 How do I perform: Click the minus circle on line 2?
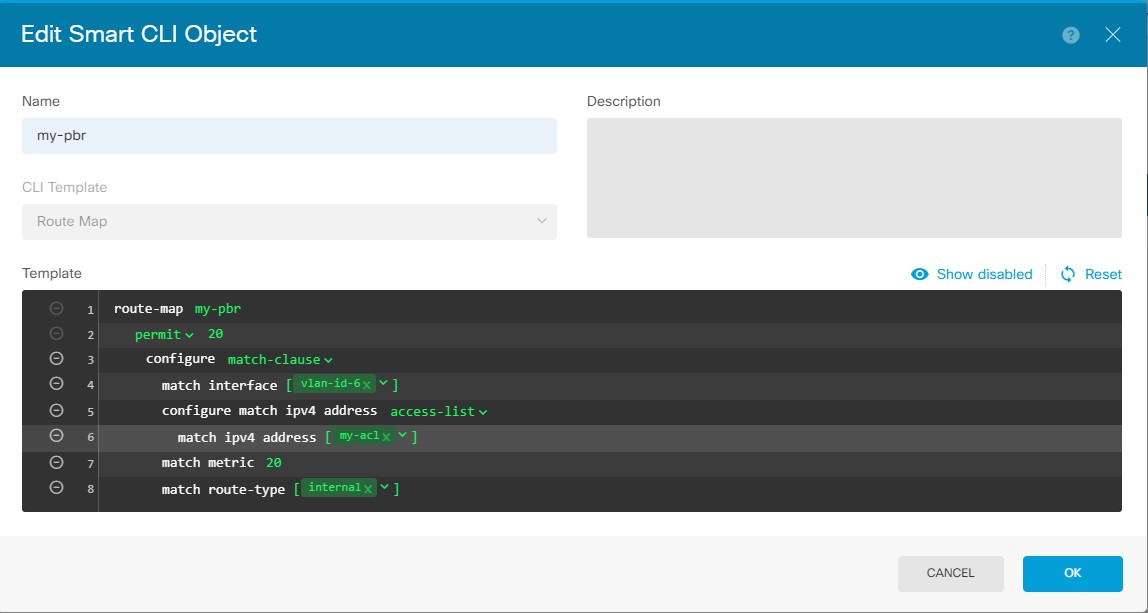pos(56,334)
